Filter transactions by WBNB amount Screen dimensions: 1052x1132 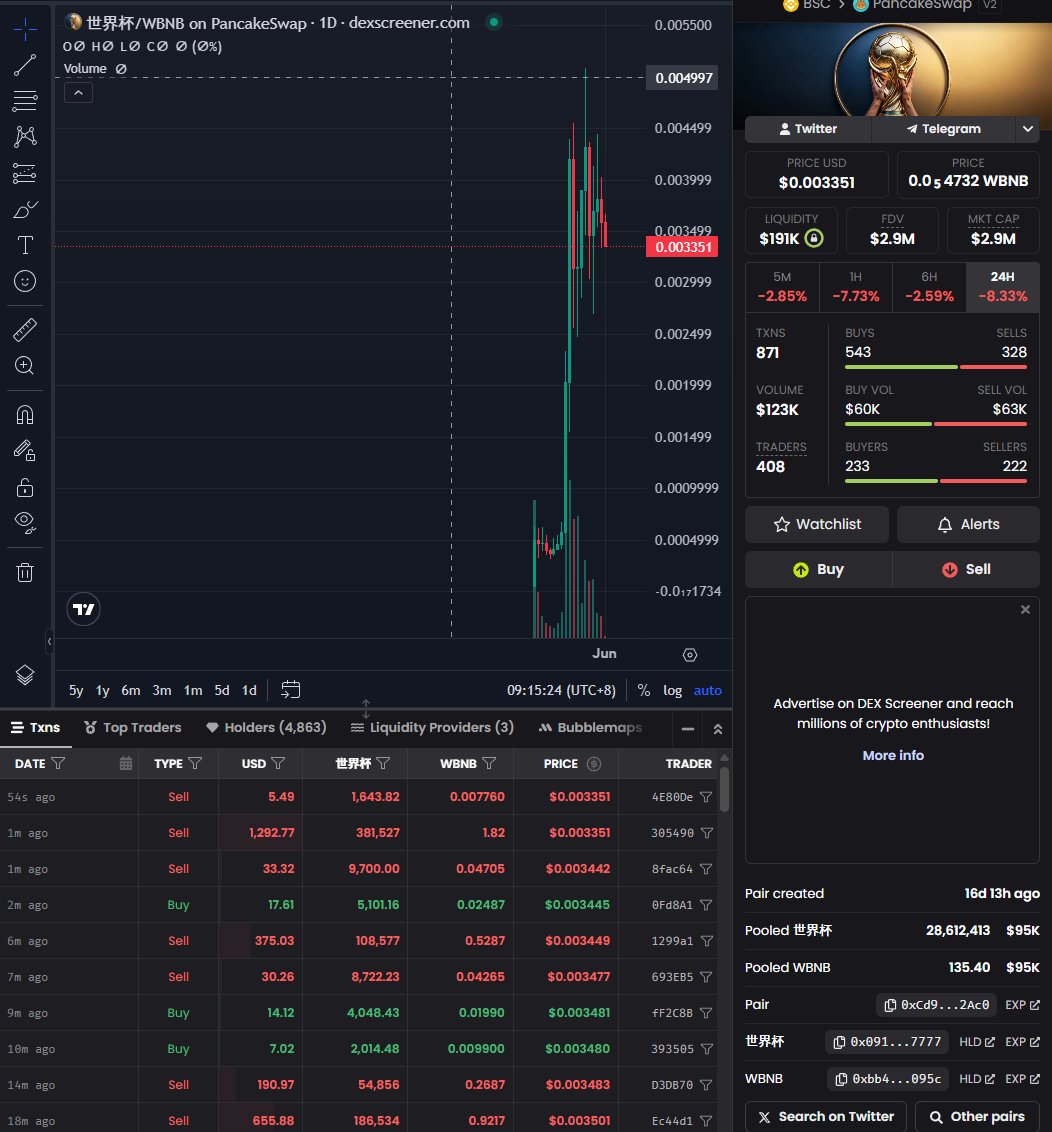pos(489,763)
